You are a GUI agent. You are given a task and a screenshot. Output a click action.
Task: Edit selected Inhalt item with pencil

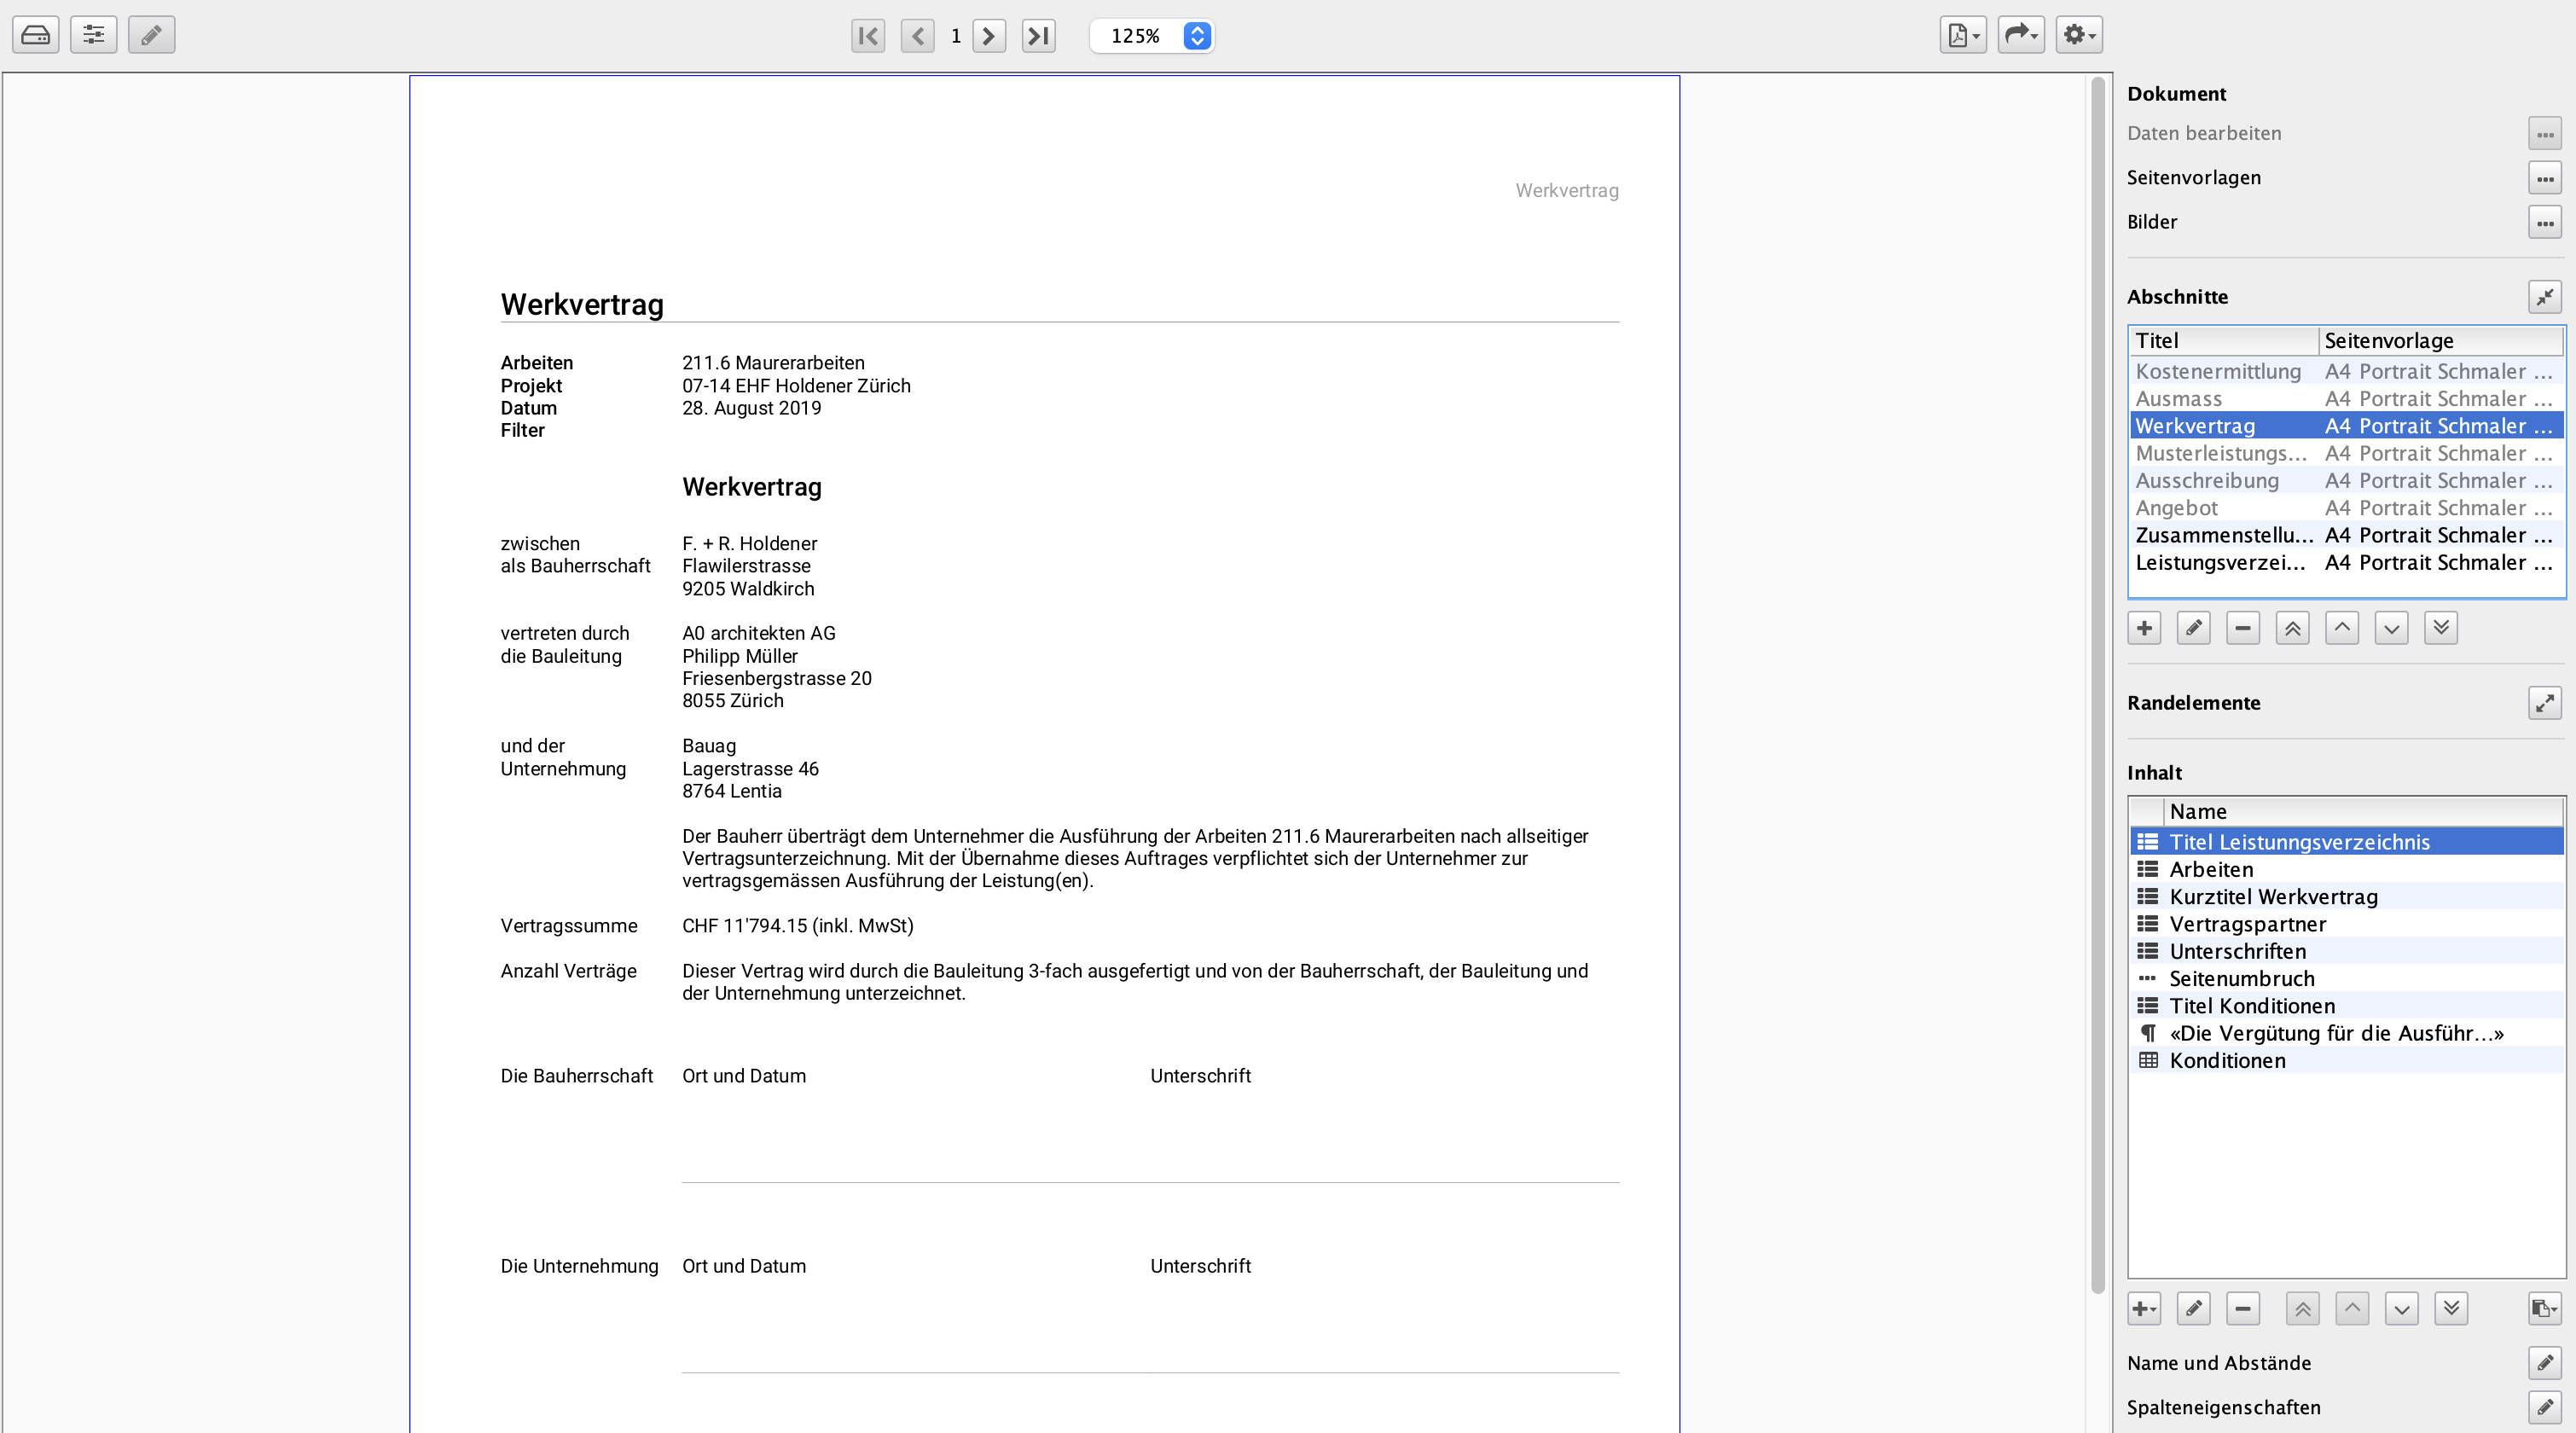[2193, 1308]
